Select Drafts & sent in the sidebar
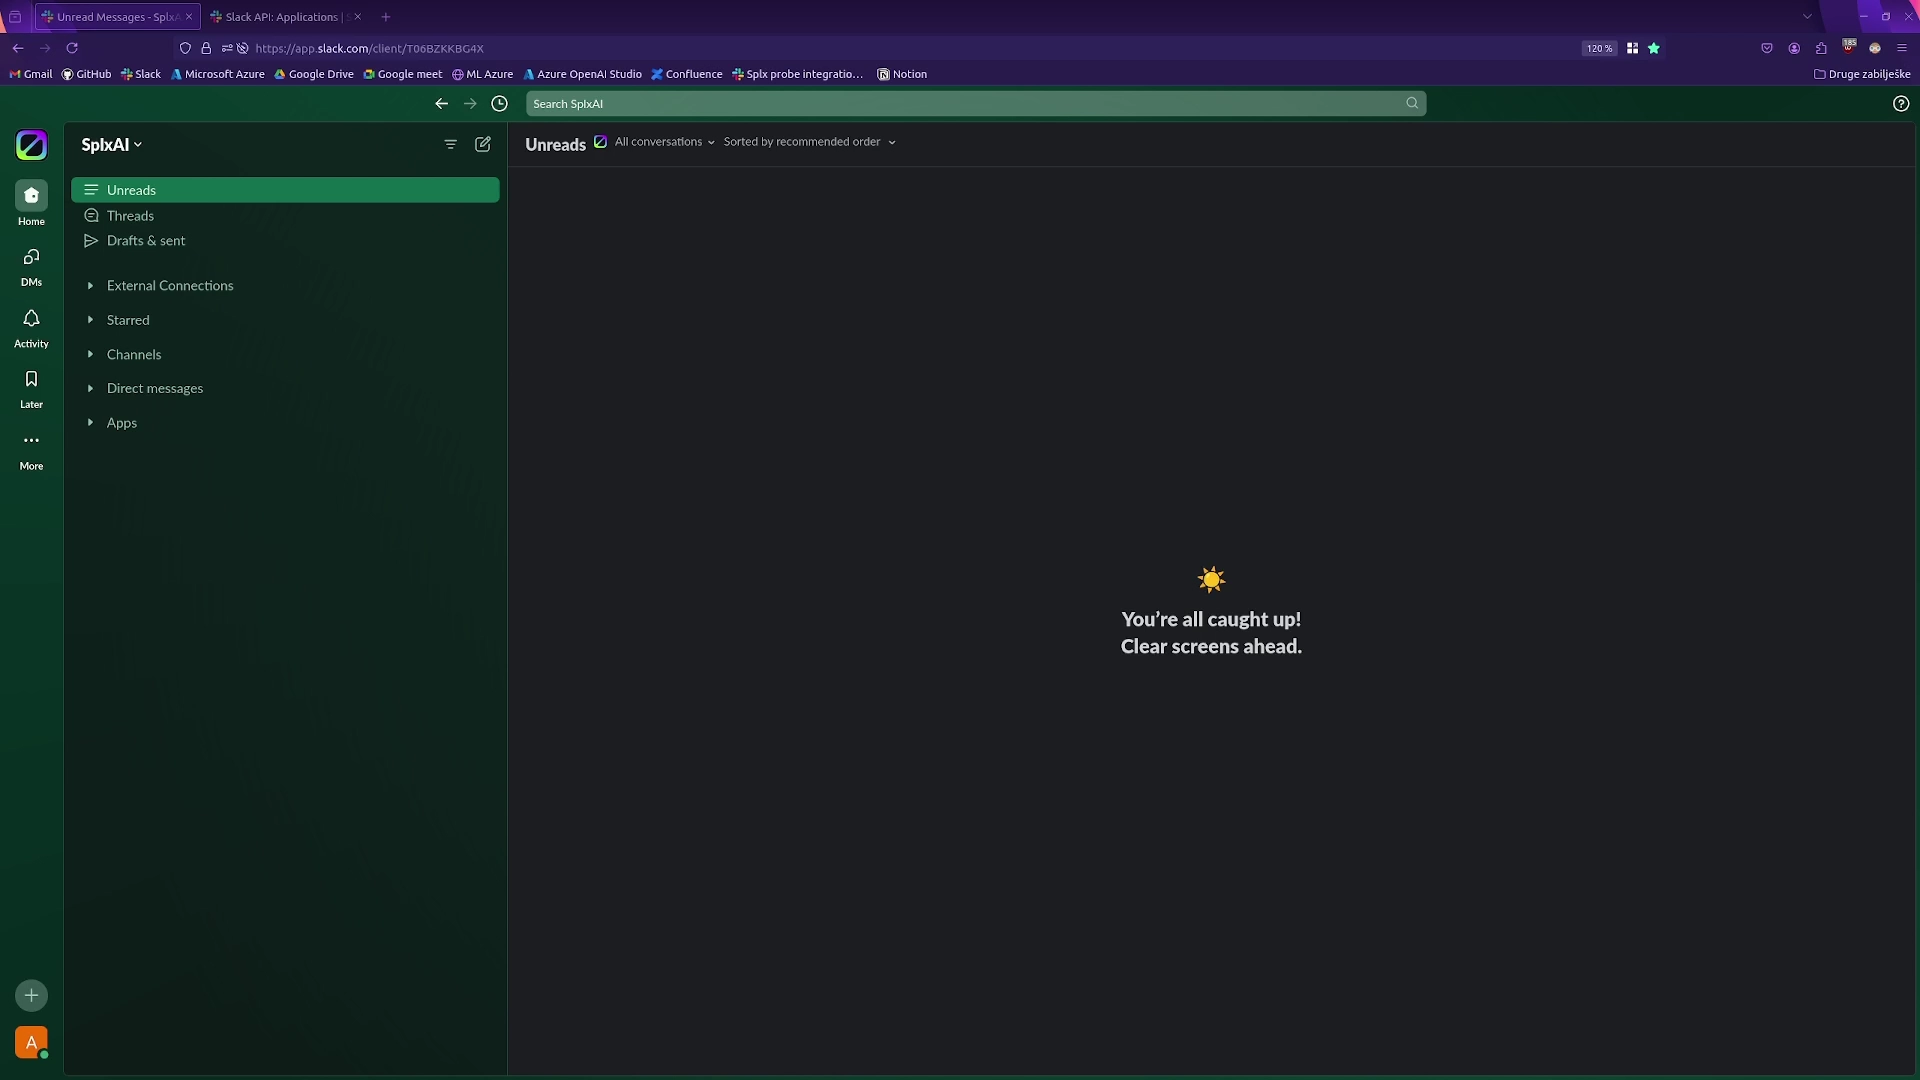Image resolution: width=1920 pixels, height=1080 pixels. tap(146, 241)
